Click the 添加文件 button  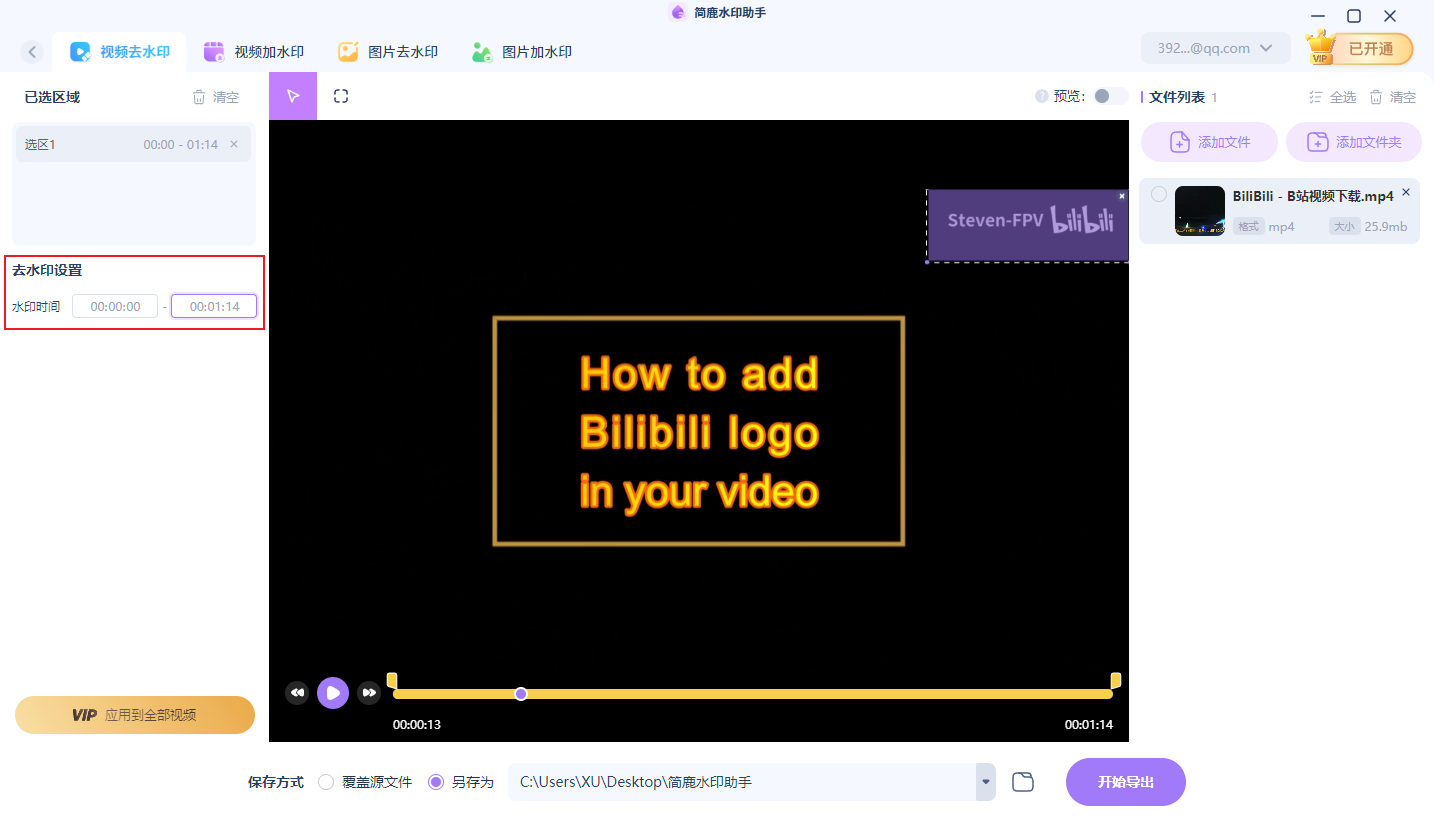[x=1210, y=142]
